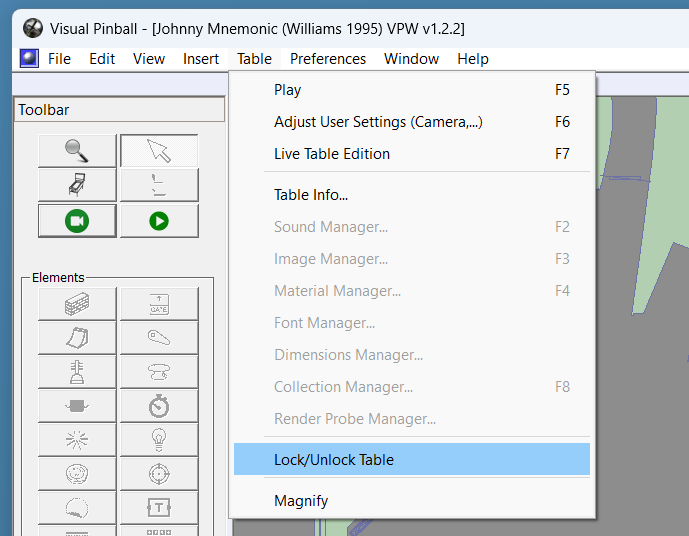The width and height of the screenshot is (689, 536).
Task: Select the Magnify glass tool icon
Action: pyautogui.click(x=77, y=151)
